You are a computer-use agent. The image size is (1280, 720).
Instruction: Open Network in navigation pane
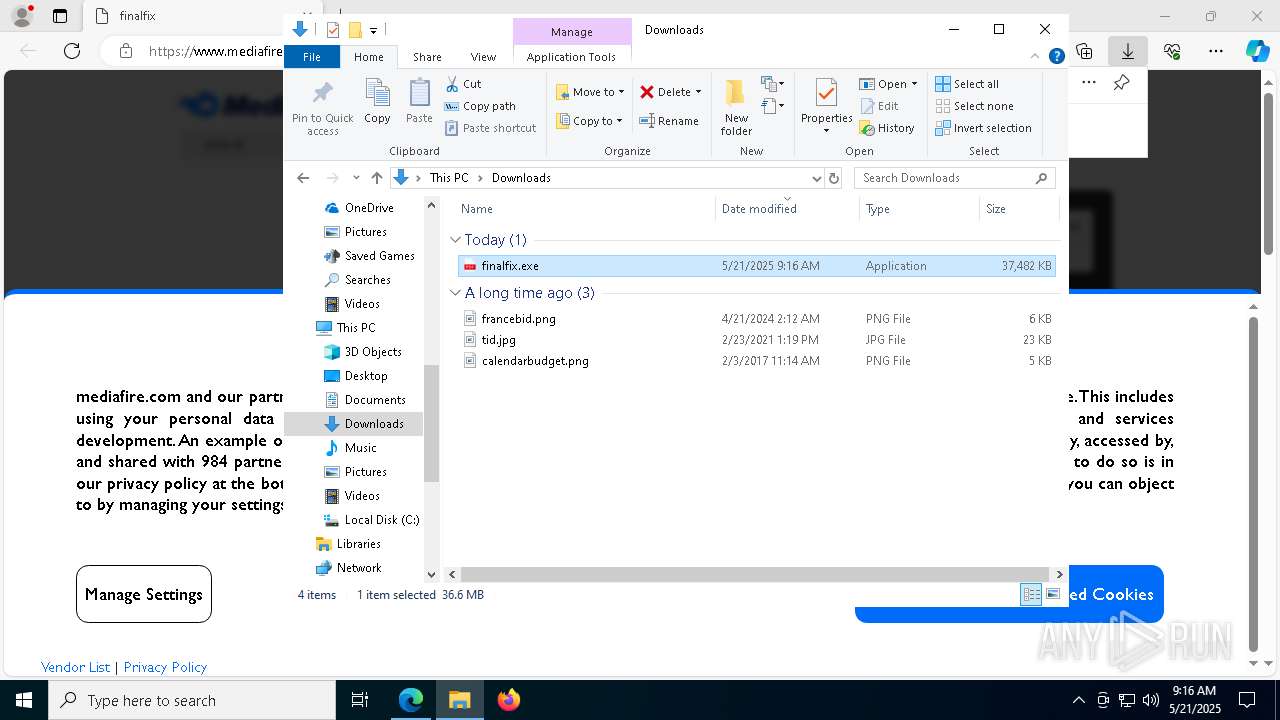coord(349,568)
